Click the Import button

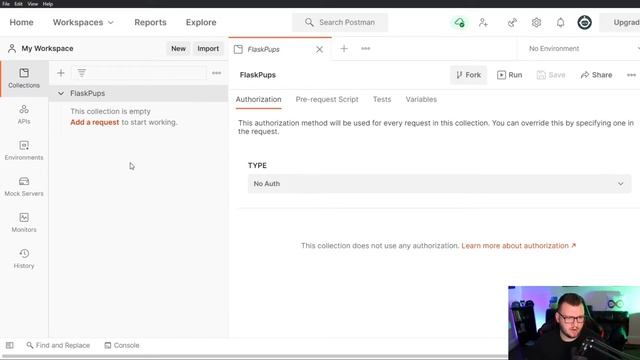click(x=208, y=49)
